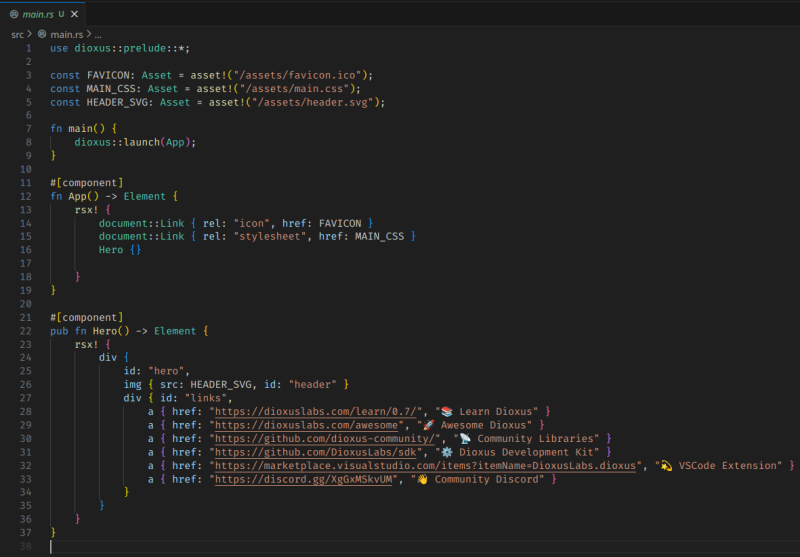Image resolution: width=800 pixels, height=557 pixels.
Task: Click the Rust file icon in the main.rs tab
Action: click(x=14, y=14)
